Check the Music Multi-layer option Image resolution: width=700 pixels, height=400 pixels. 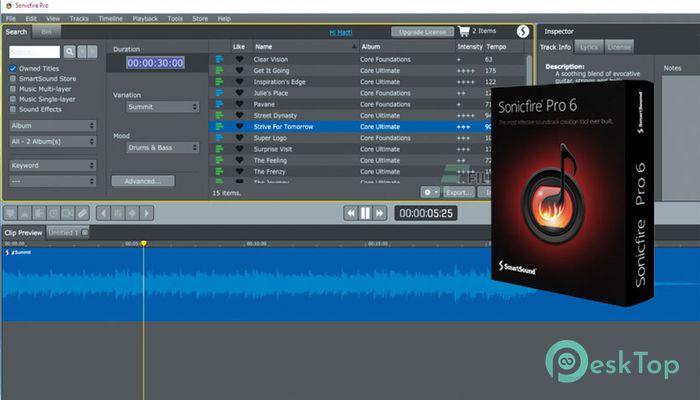tap(13, 89)
